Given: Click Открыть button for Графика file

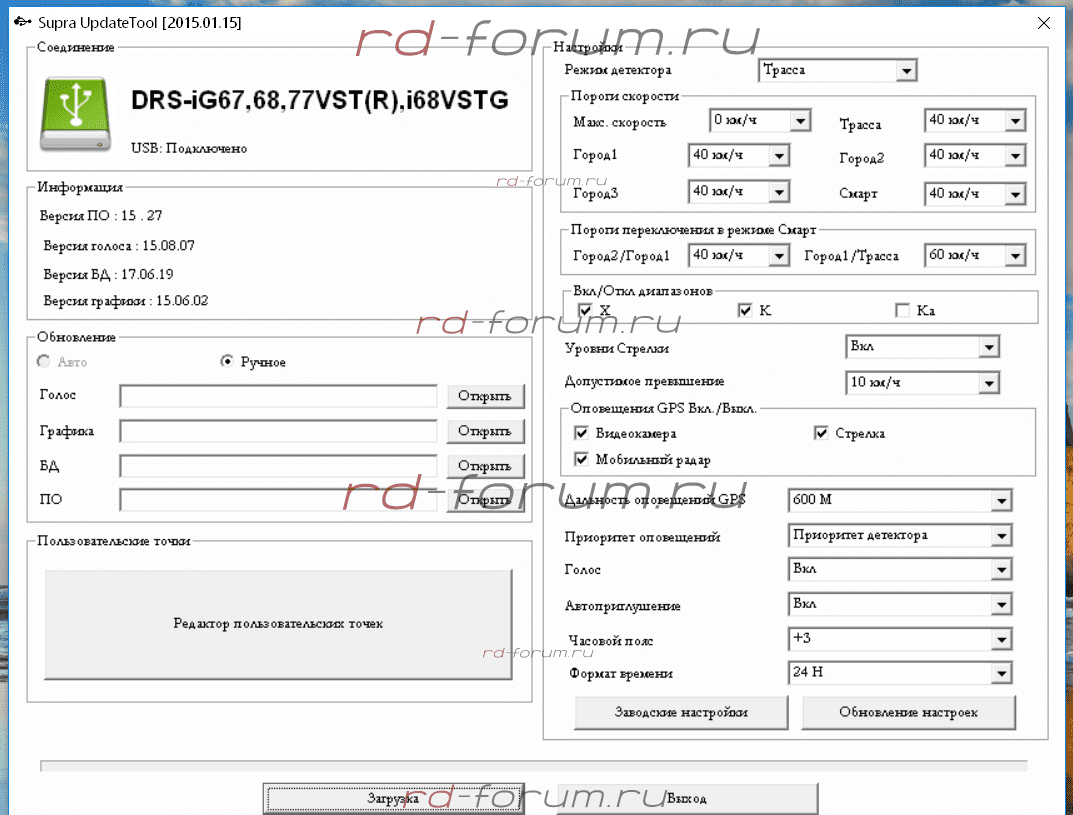Looking at the screenshot, I should point(485,431).
